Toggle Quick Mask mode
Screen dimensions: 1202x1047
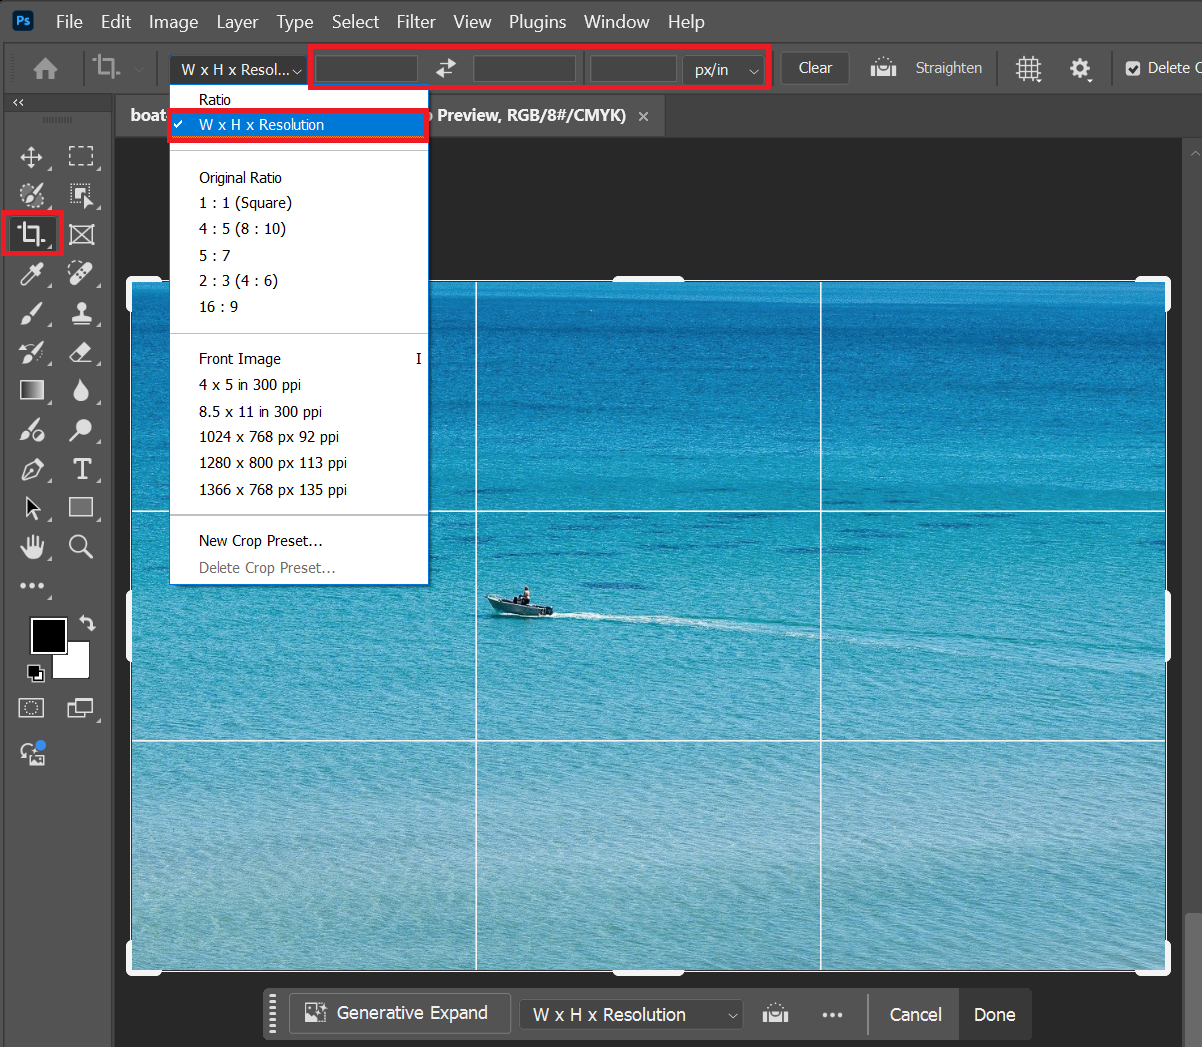coord(31,708)
